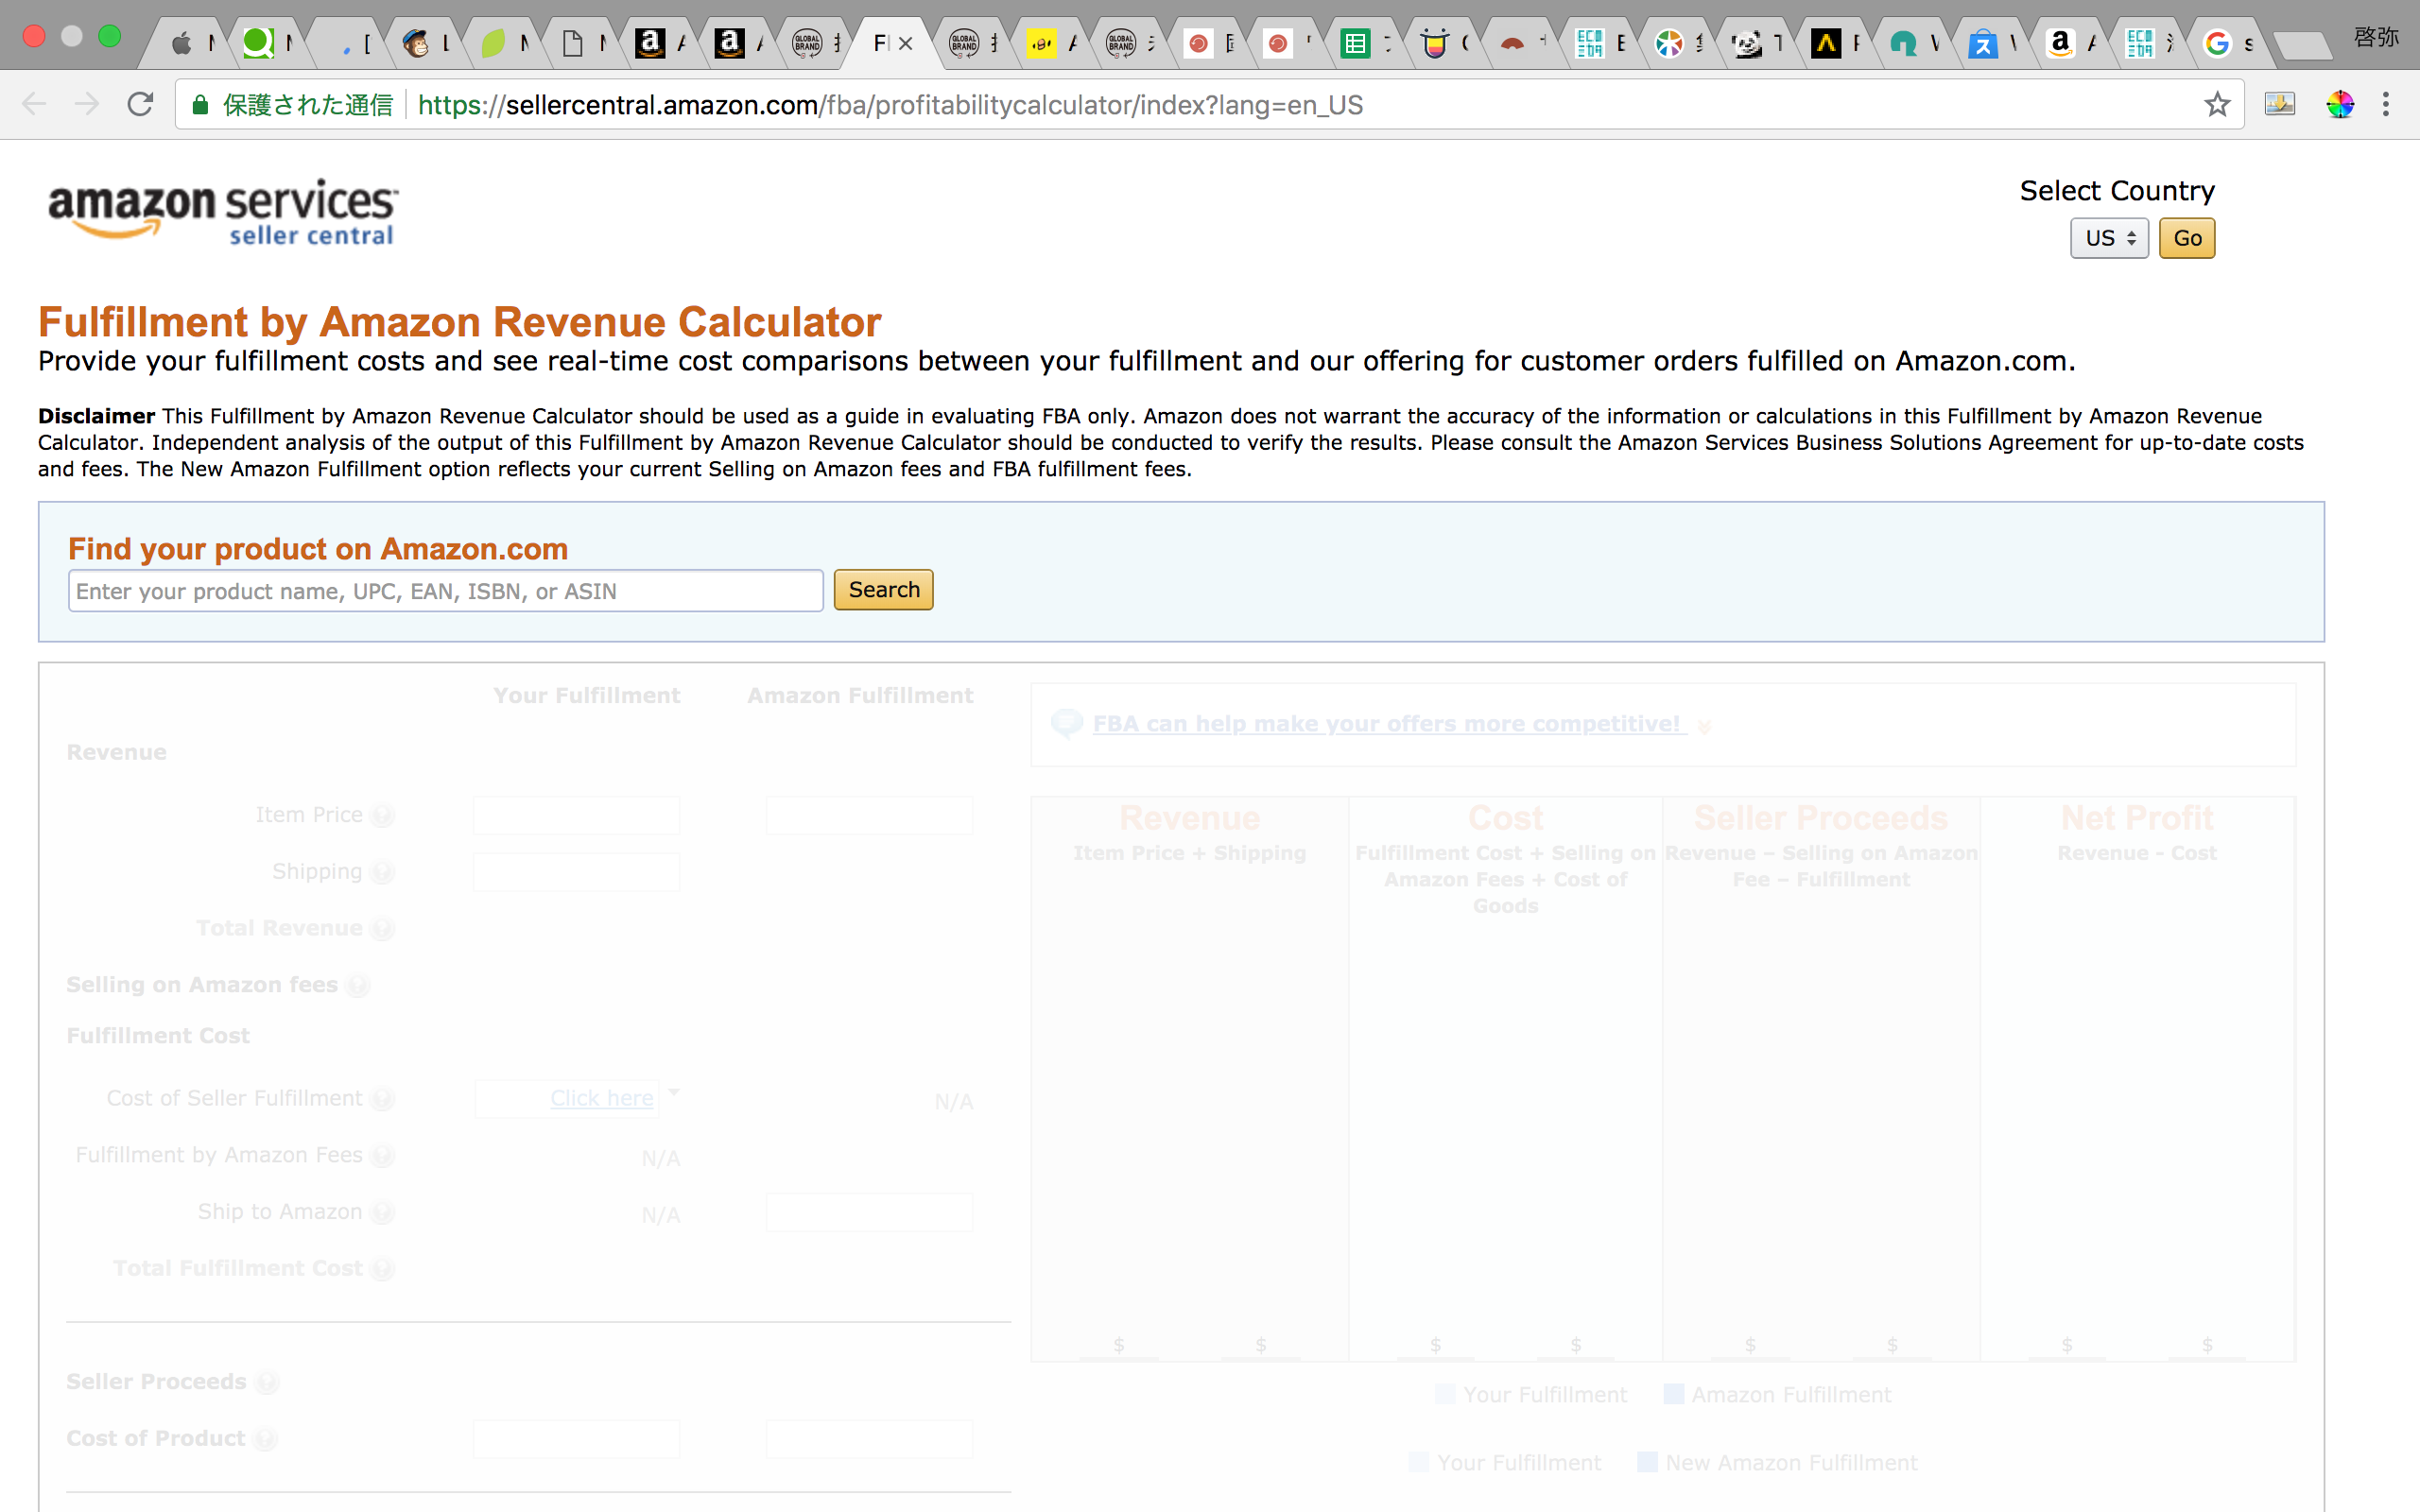Click the Amazon Services Seller Central logo
Image resolution: width=2420 pixels, height=1512 pixels.
coord(223,212)
